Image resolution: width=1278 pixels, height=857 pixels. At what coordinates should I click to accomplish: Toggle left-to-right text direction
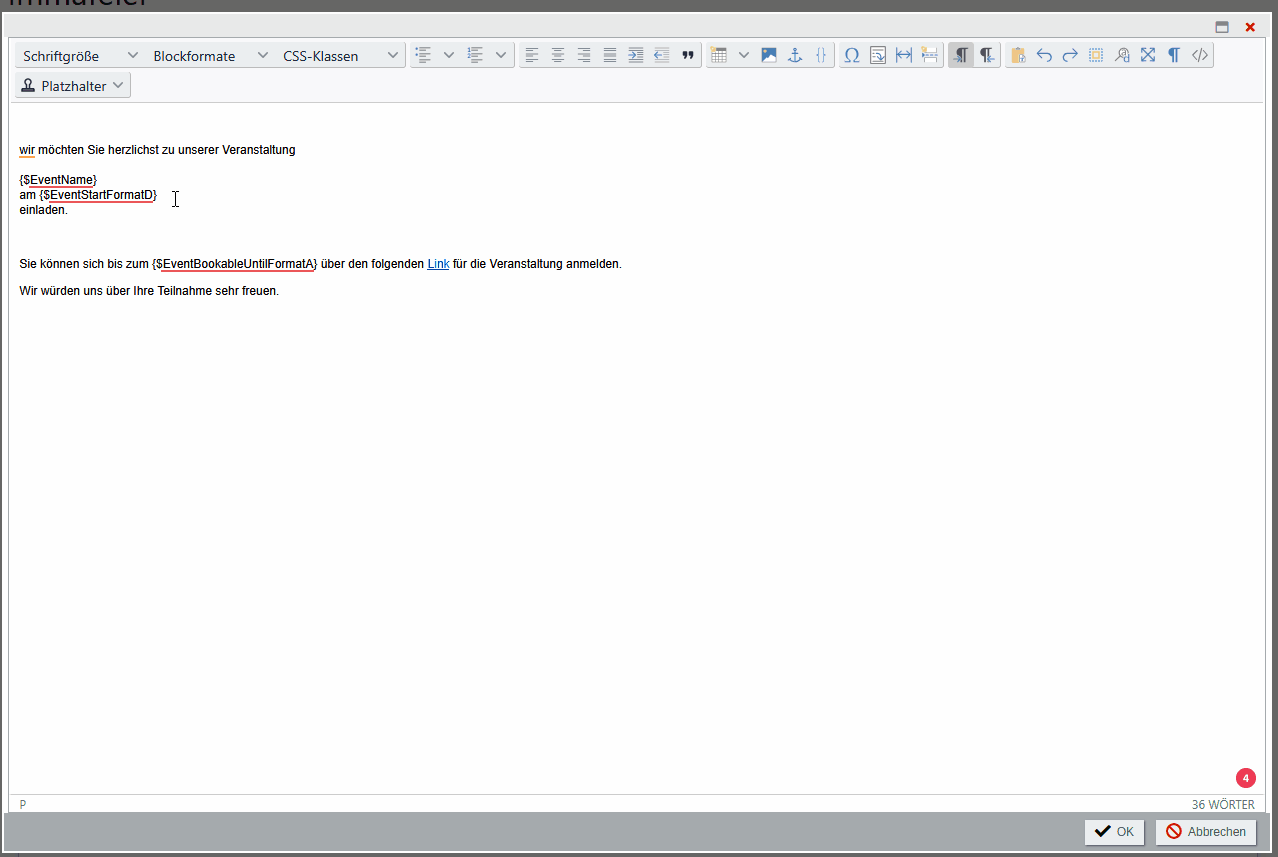click(961, 56)
